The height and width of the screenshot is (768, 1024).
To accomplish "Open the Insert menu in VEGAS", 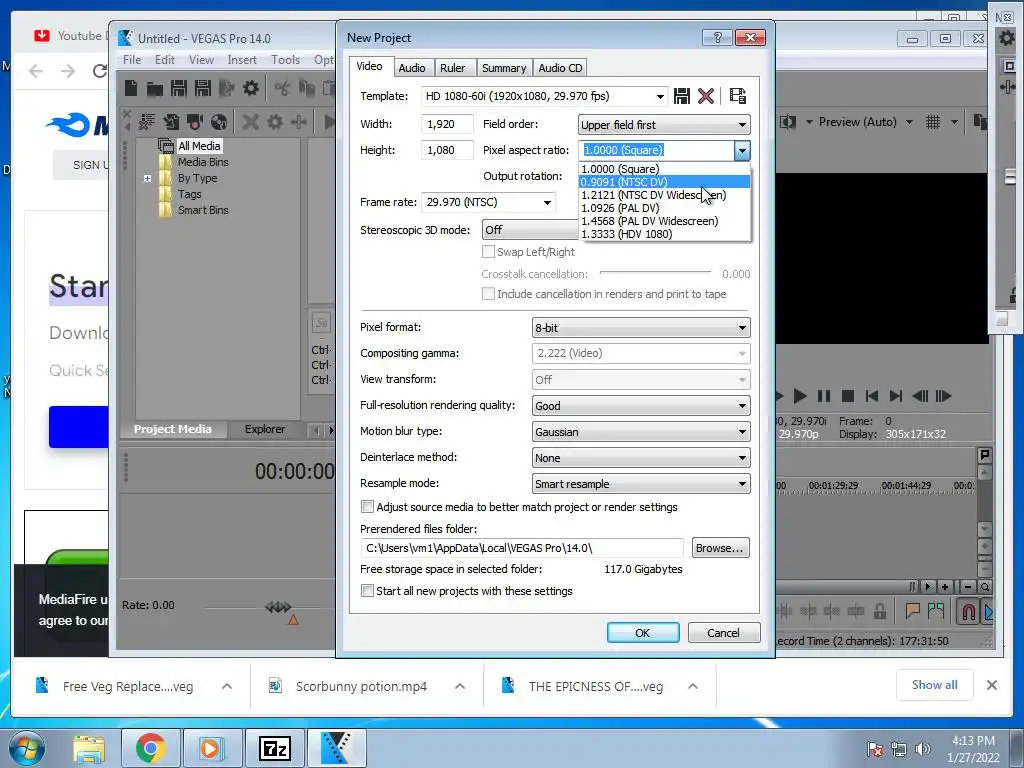I will tap(242, 59).
